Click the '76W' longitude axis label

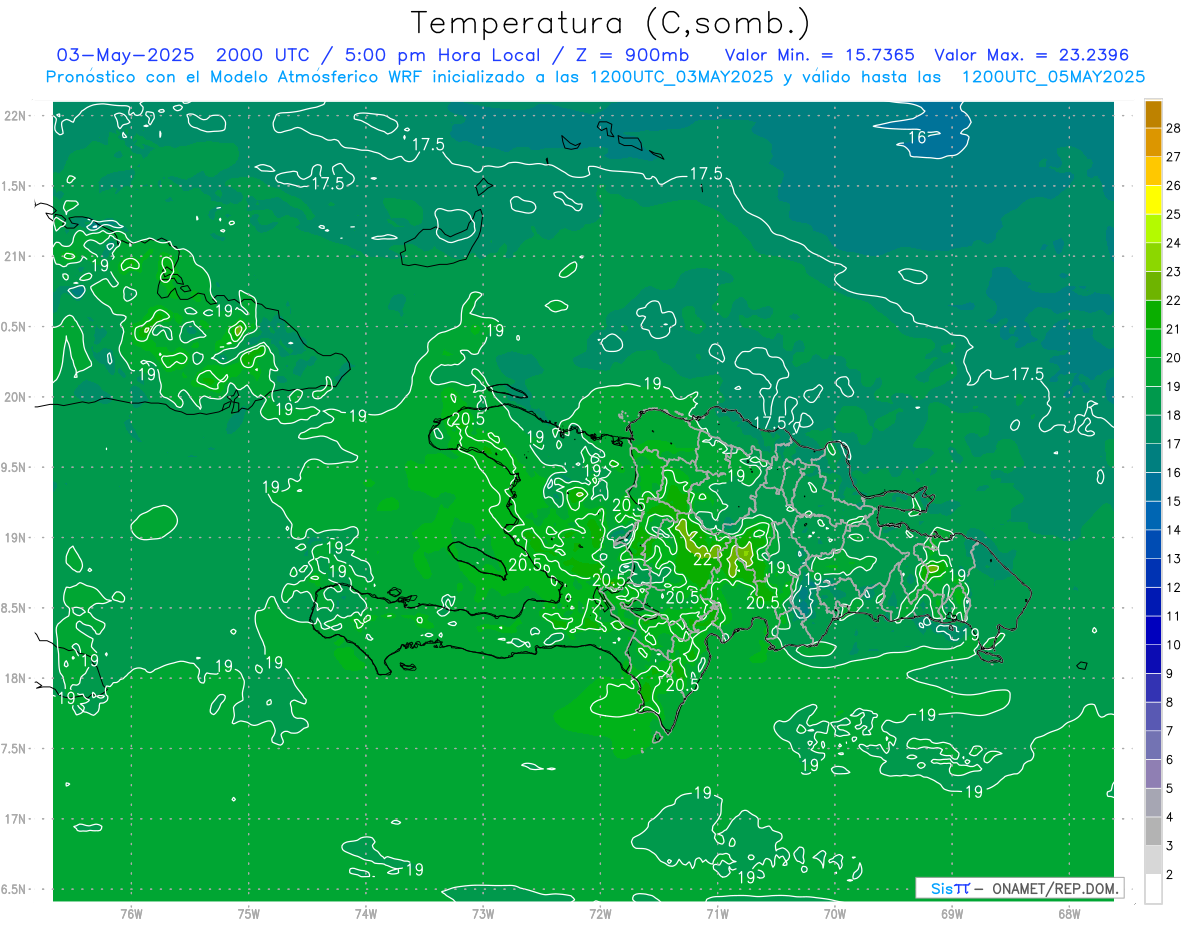(x=131, y=914)
